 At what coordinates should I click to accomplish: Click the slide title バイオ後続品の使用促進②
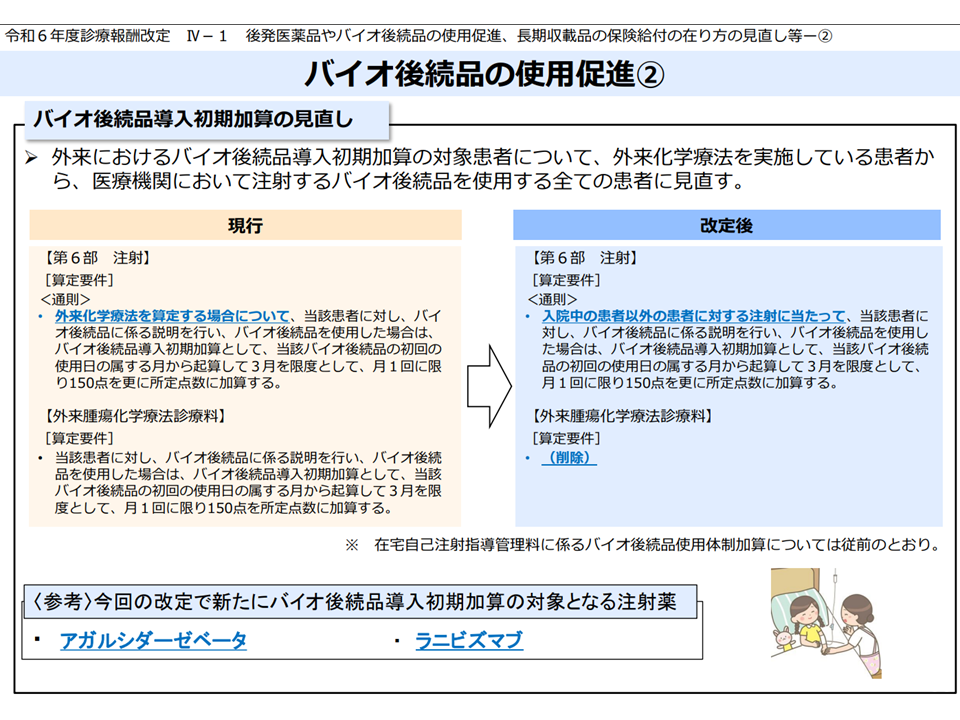[480, 74]
